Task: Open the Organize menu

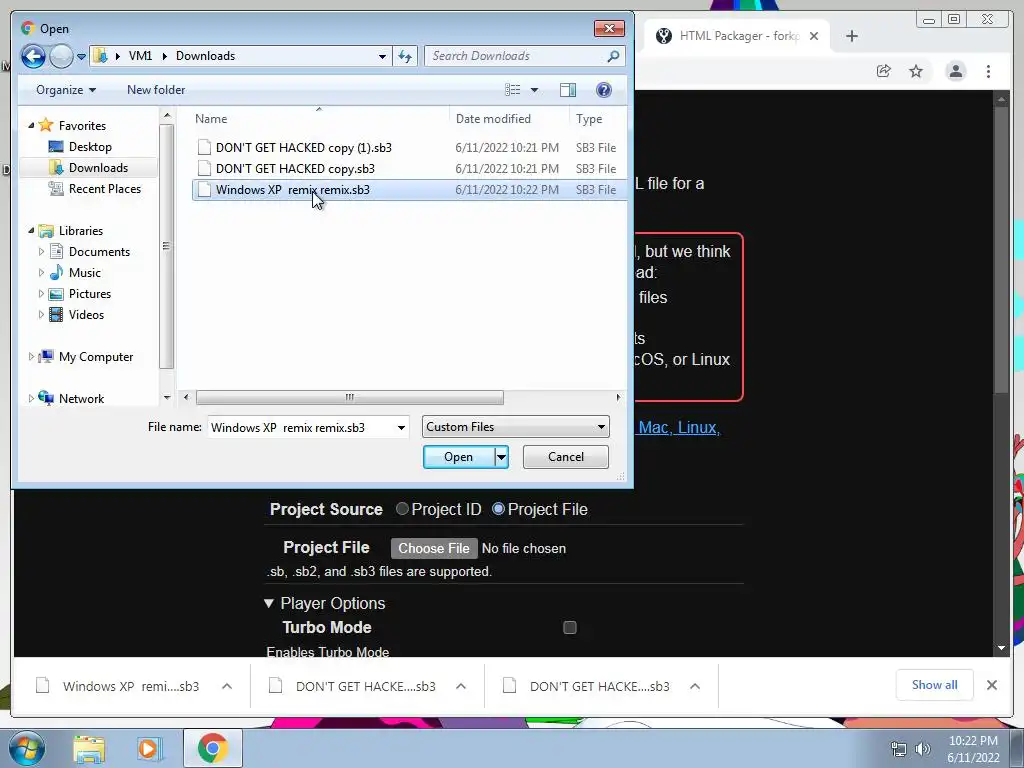Action: [66, 90]
